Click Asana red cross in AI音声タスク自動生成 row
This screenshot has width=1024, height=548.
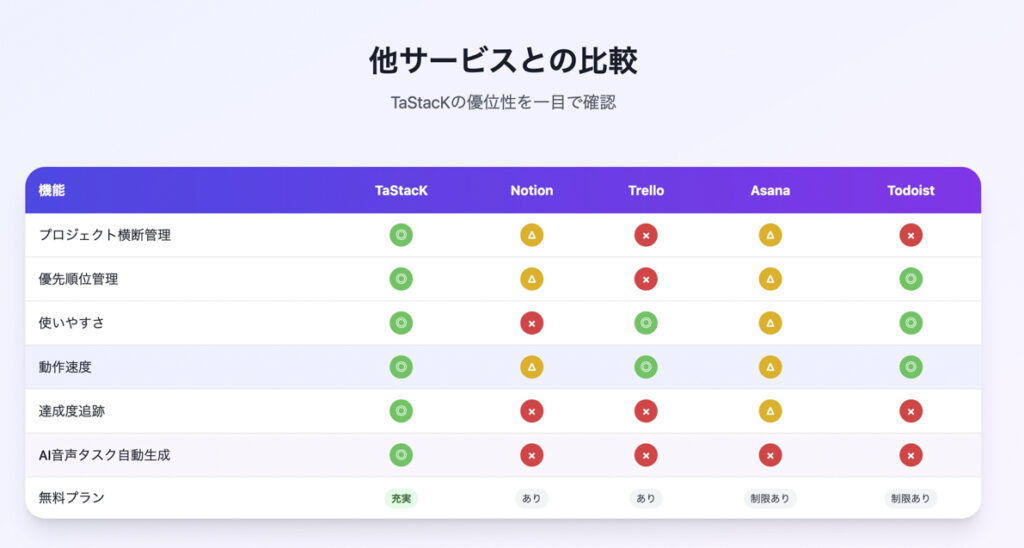tap(770, 455)
